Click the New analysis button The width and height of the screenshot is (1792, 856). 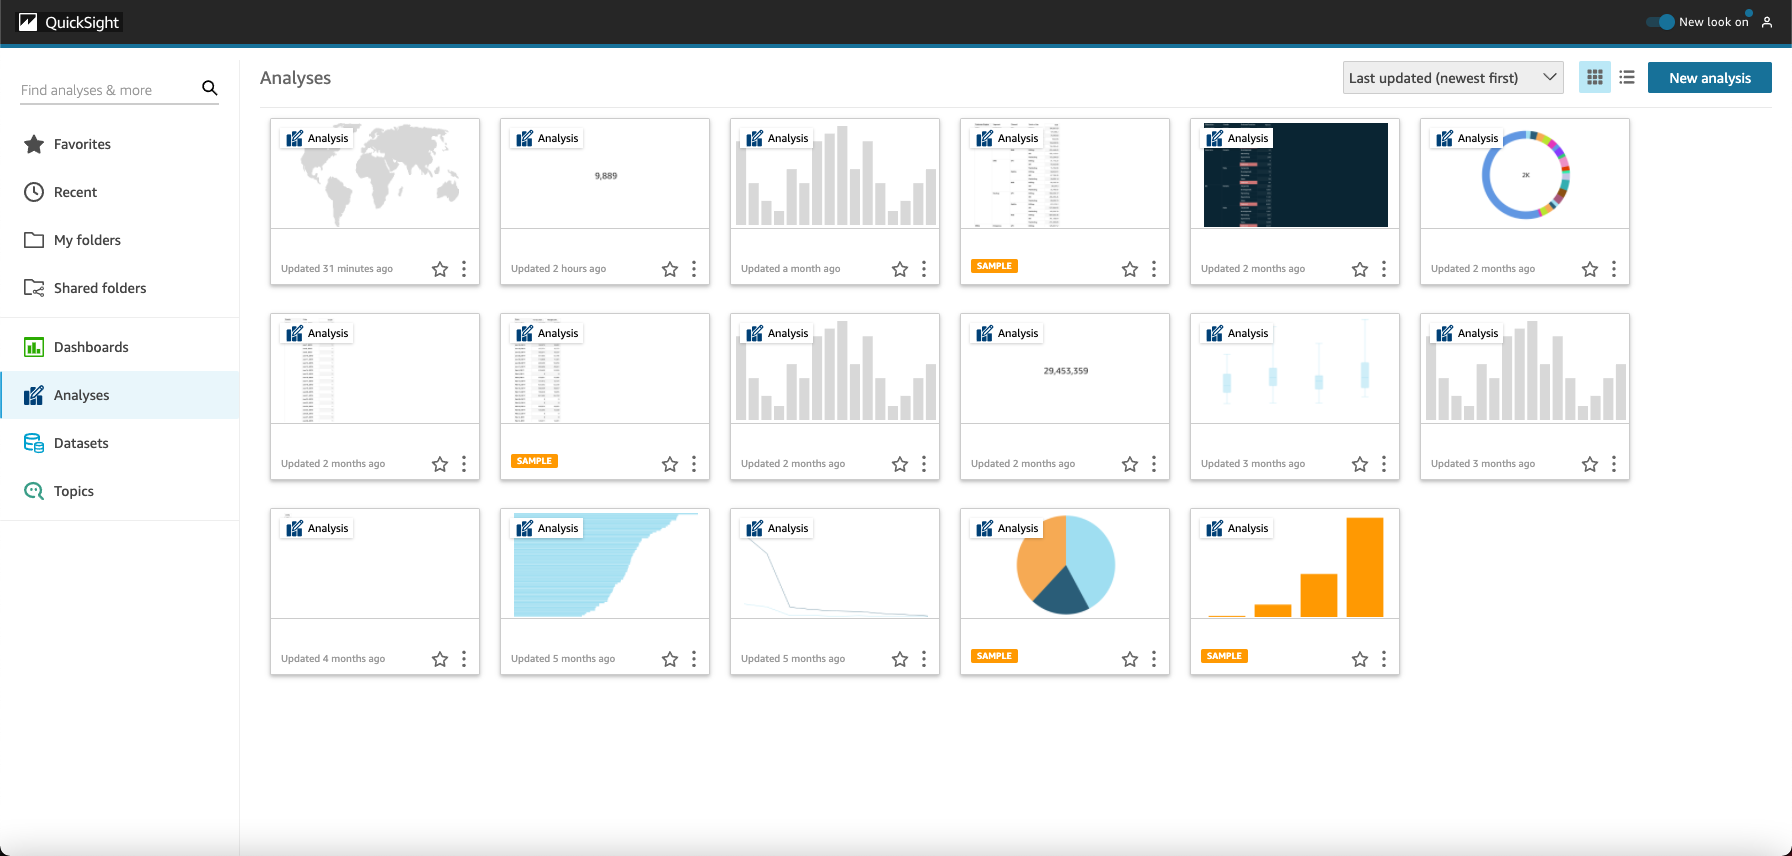pyautogui.click(x=1709, y=78)
